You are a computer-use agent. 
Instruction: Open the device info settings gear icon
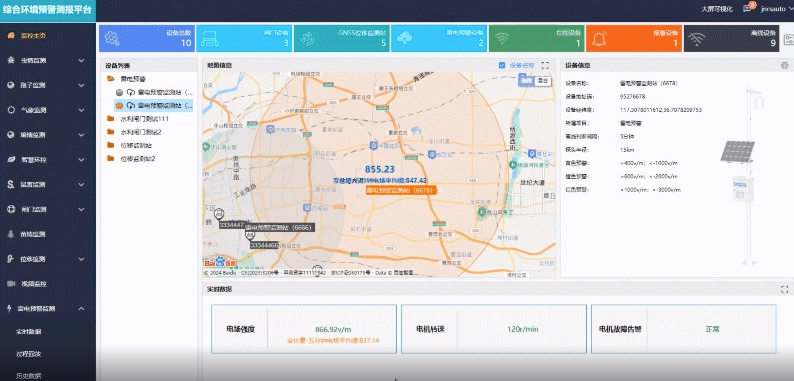click(x=784, y=65)
